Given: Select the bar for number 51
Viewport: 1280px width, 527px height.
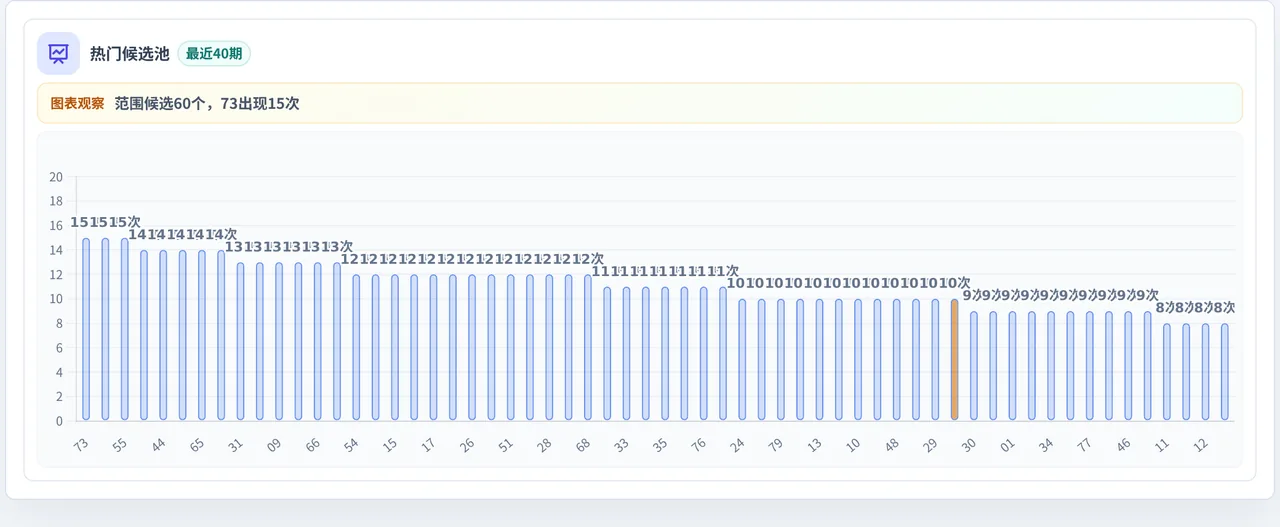Looking at the screenshot, I should click(511, 347).
